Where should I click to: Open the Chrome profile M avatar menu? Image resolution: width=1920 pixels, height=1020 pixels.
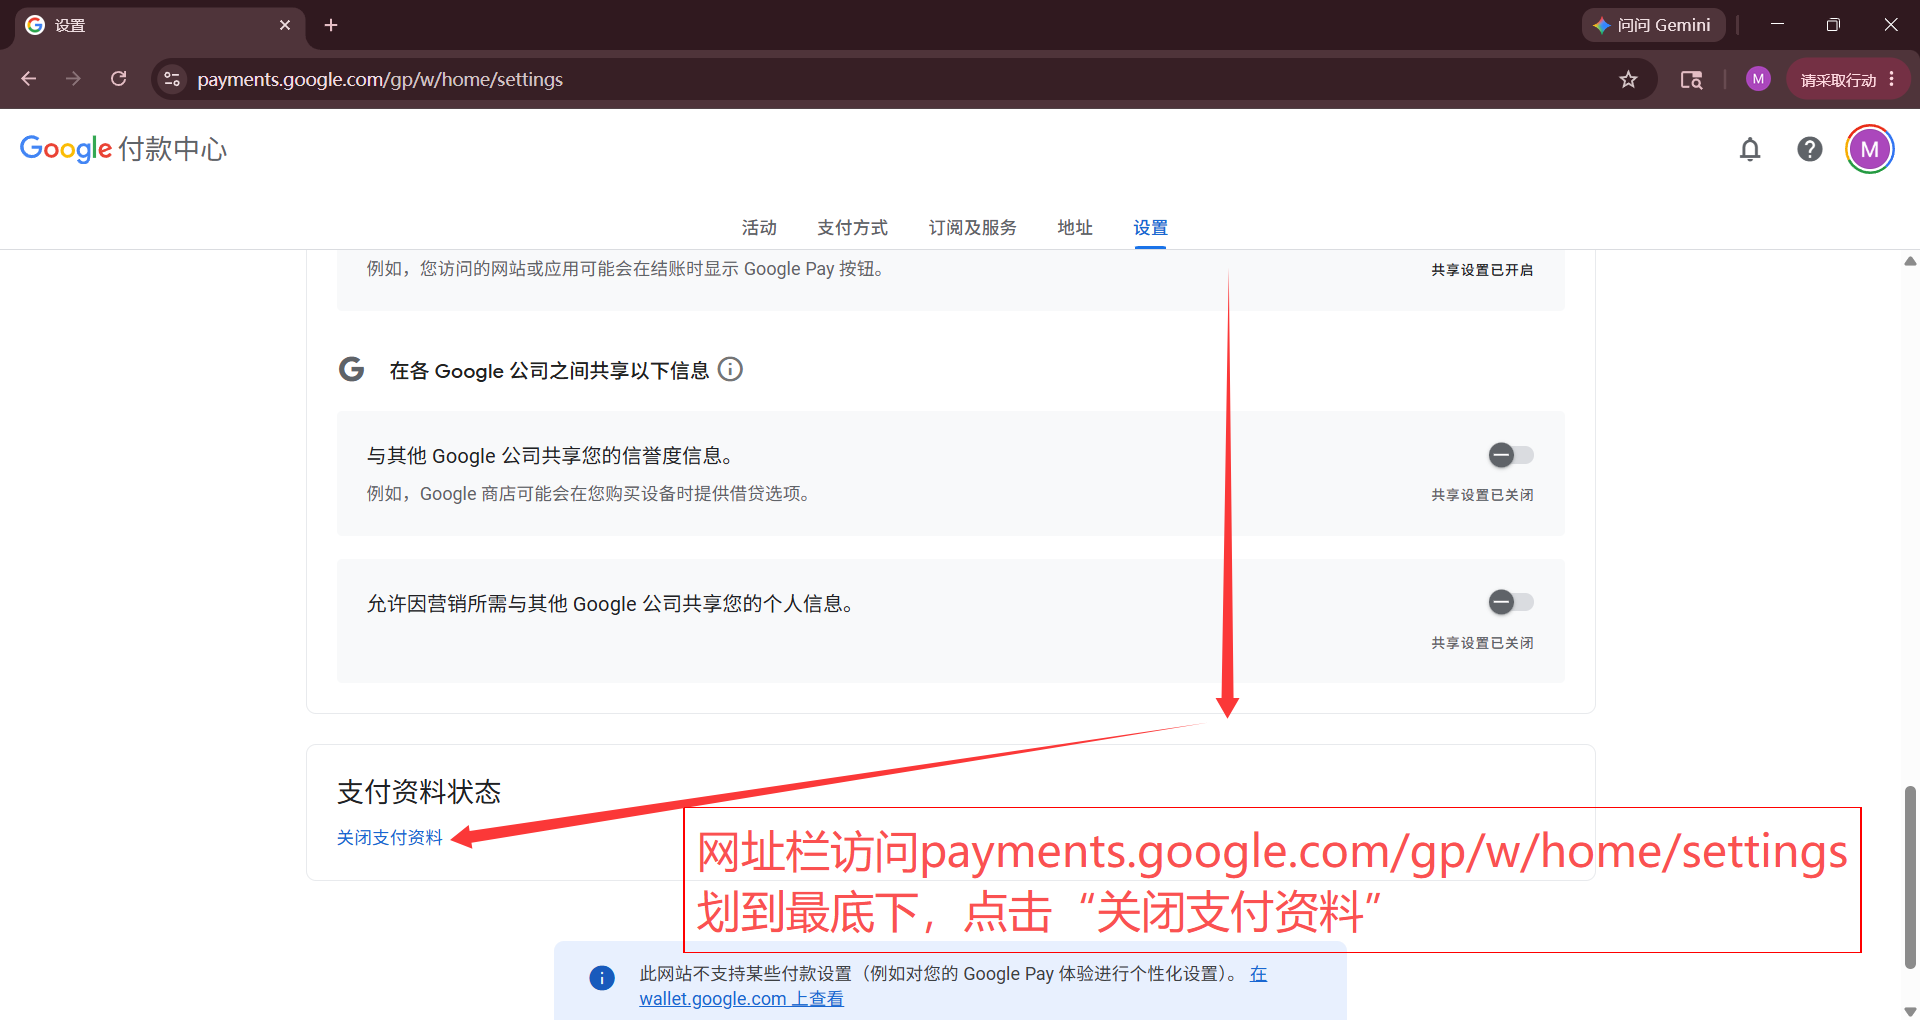coord(1758,79)
